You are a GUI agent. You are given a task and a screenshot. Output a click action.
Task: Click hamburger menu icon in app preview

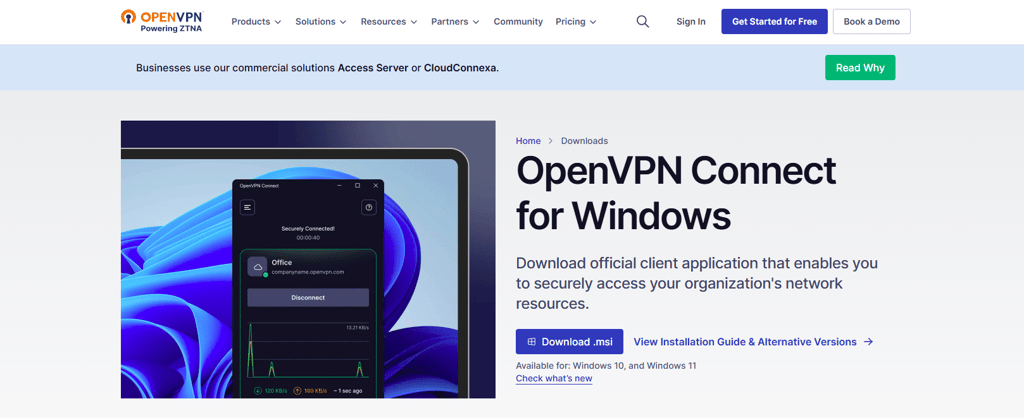pyautogui.click(x=248, y=208)
